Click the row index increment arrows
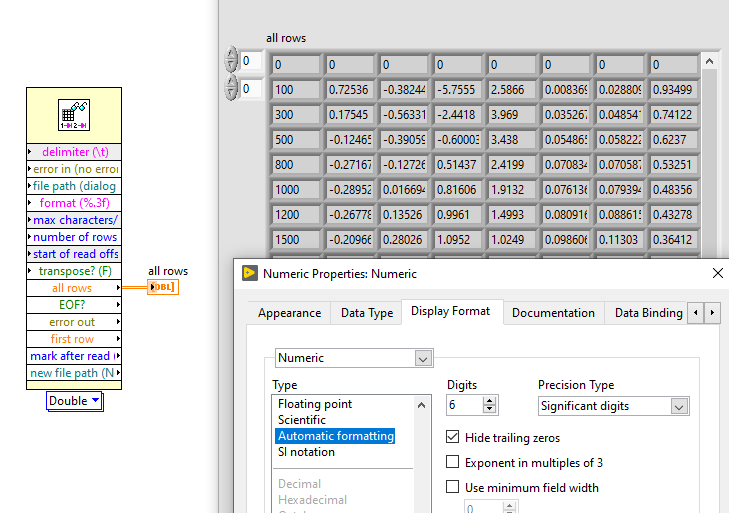The height and width of the screenshot is (513, 729). (232, 56)
